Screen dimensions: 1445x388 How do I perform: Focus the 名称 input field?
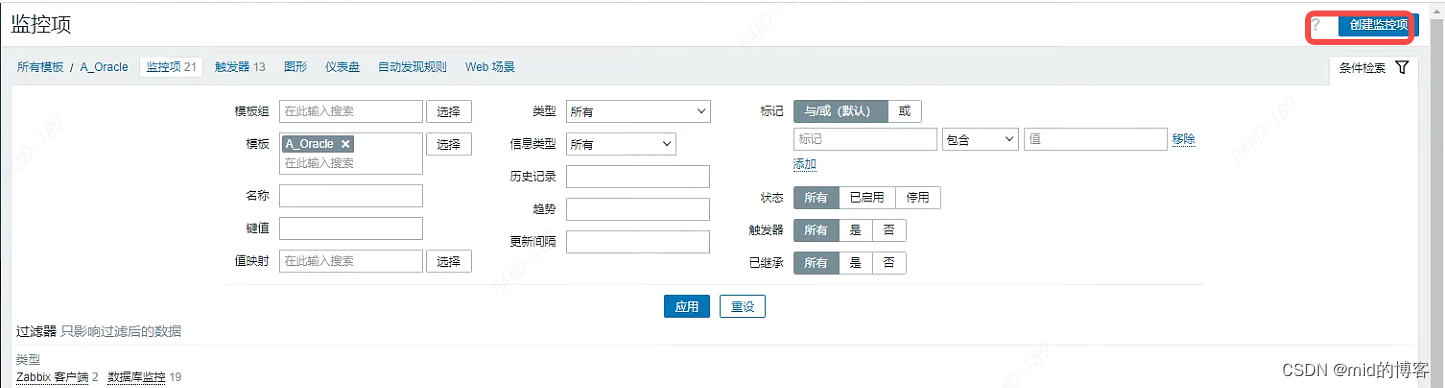click(351, 196)
